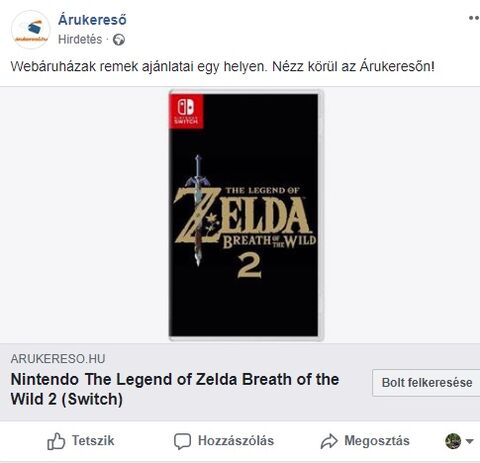Image resolution: width=480 pixels, height=463 pixels.
Task: Select the Hozzászólás comment action
Action: pyautogui.click(x=236, y=441)
